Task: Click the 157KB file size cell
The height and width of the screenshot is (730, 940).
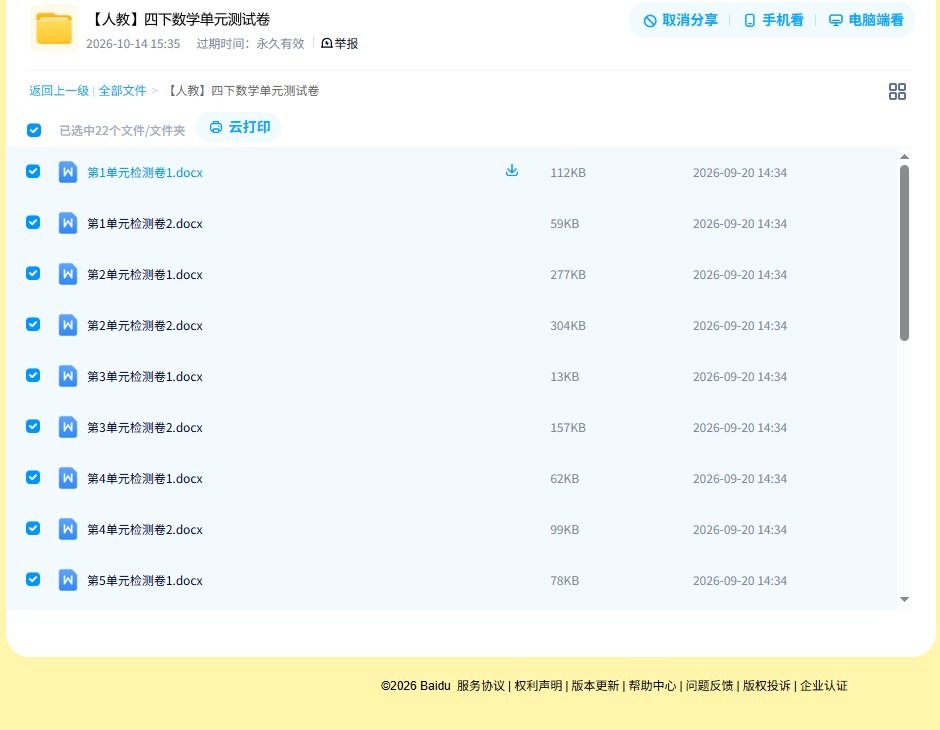Action: coord(568,427)
